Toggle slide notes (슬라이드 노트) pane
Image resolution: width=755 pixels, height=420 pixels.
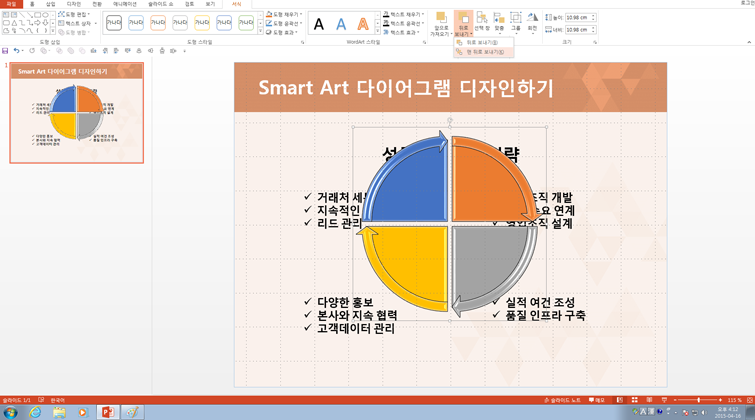[562, 400]
